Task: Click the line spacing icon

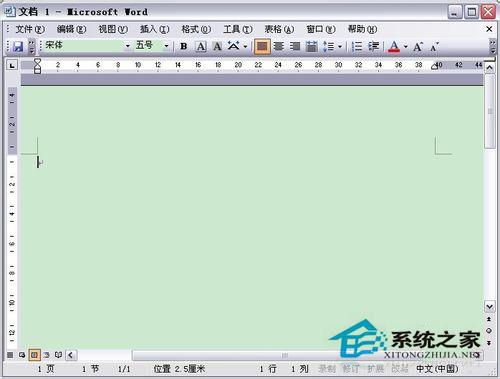Action: (328, 46)
